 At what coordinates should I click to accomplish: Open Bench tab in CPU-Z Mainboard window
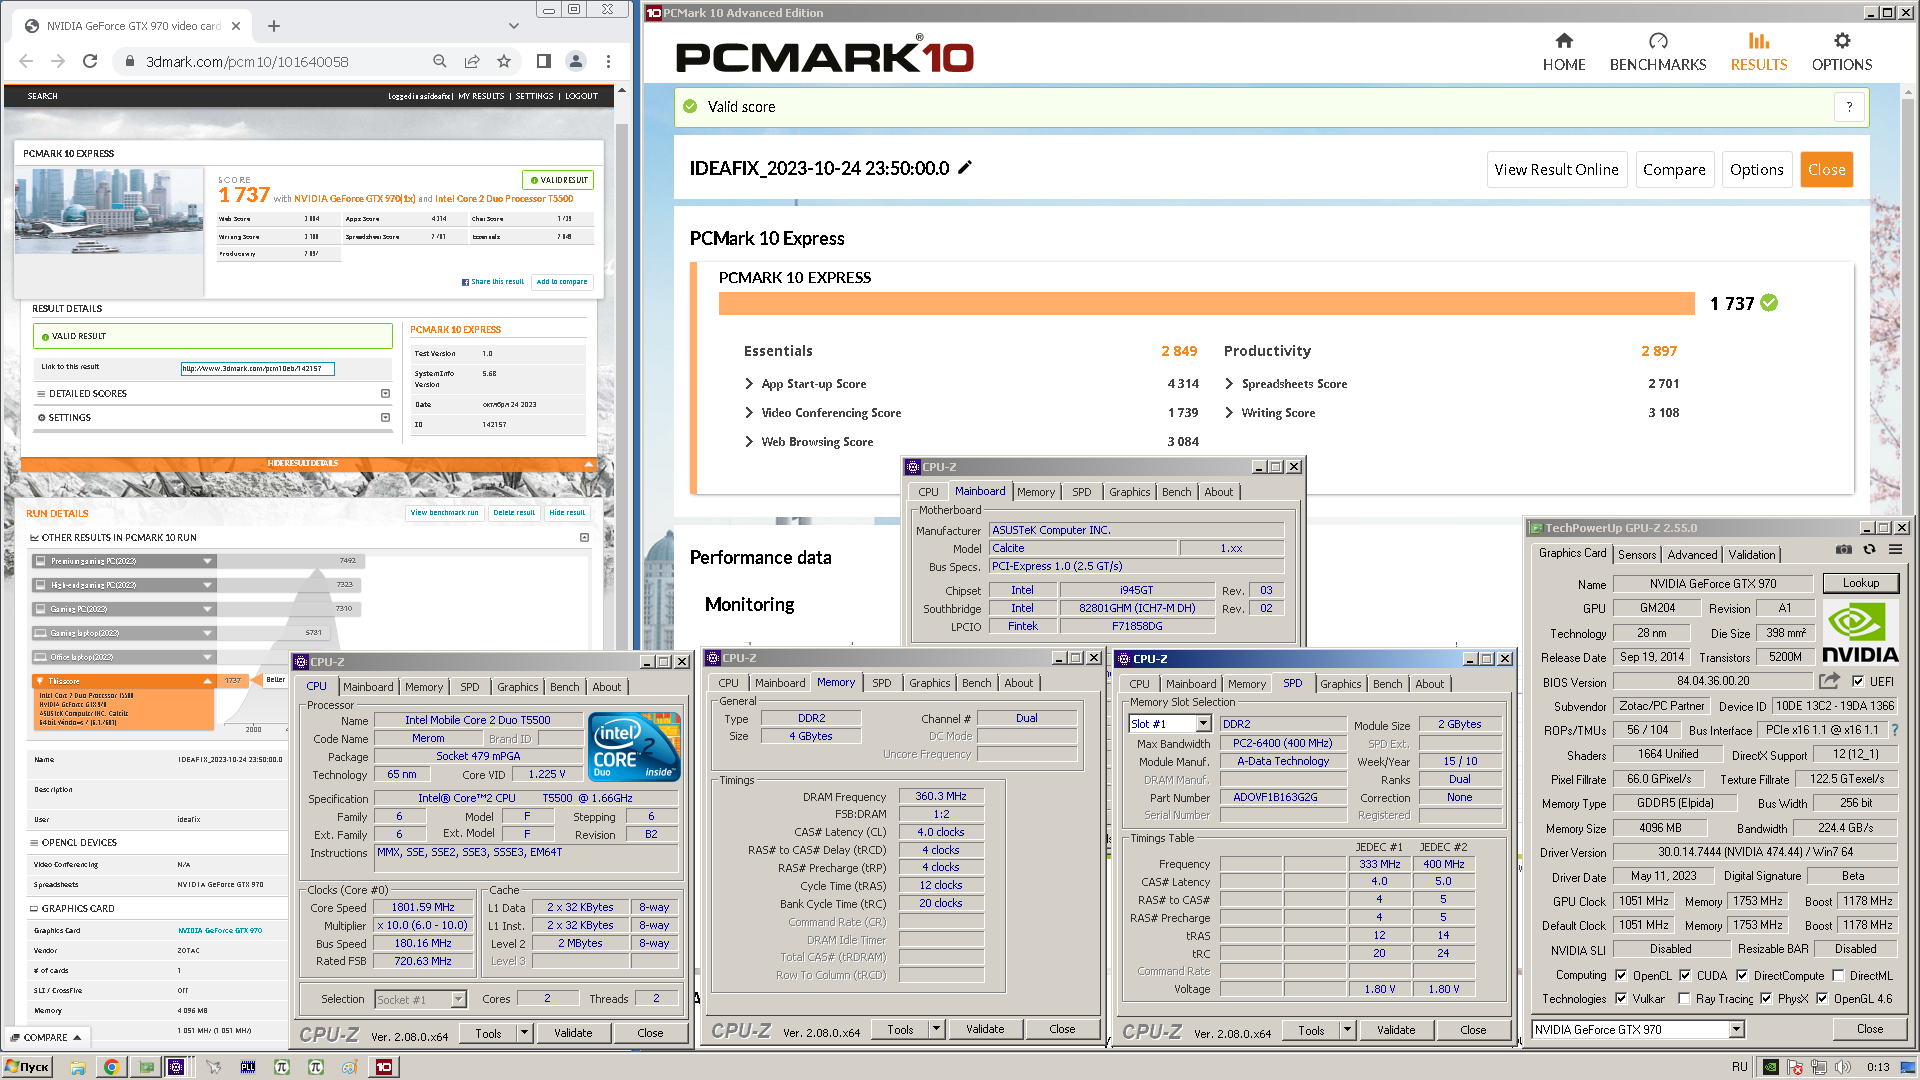(1176, 492)
